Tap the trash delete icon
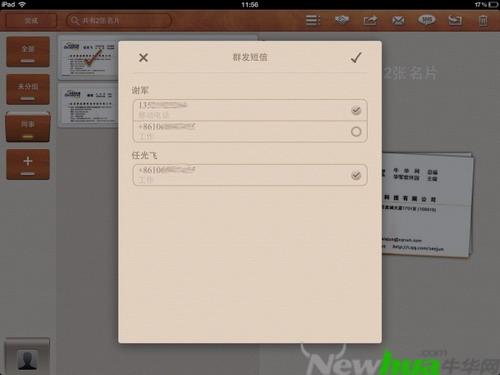The image size is (500, 375). coord(483,20)
